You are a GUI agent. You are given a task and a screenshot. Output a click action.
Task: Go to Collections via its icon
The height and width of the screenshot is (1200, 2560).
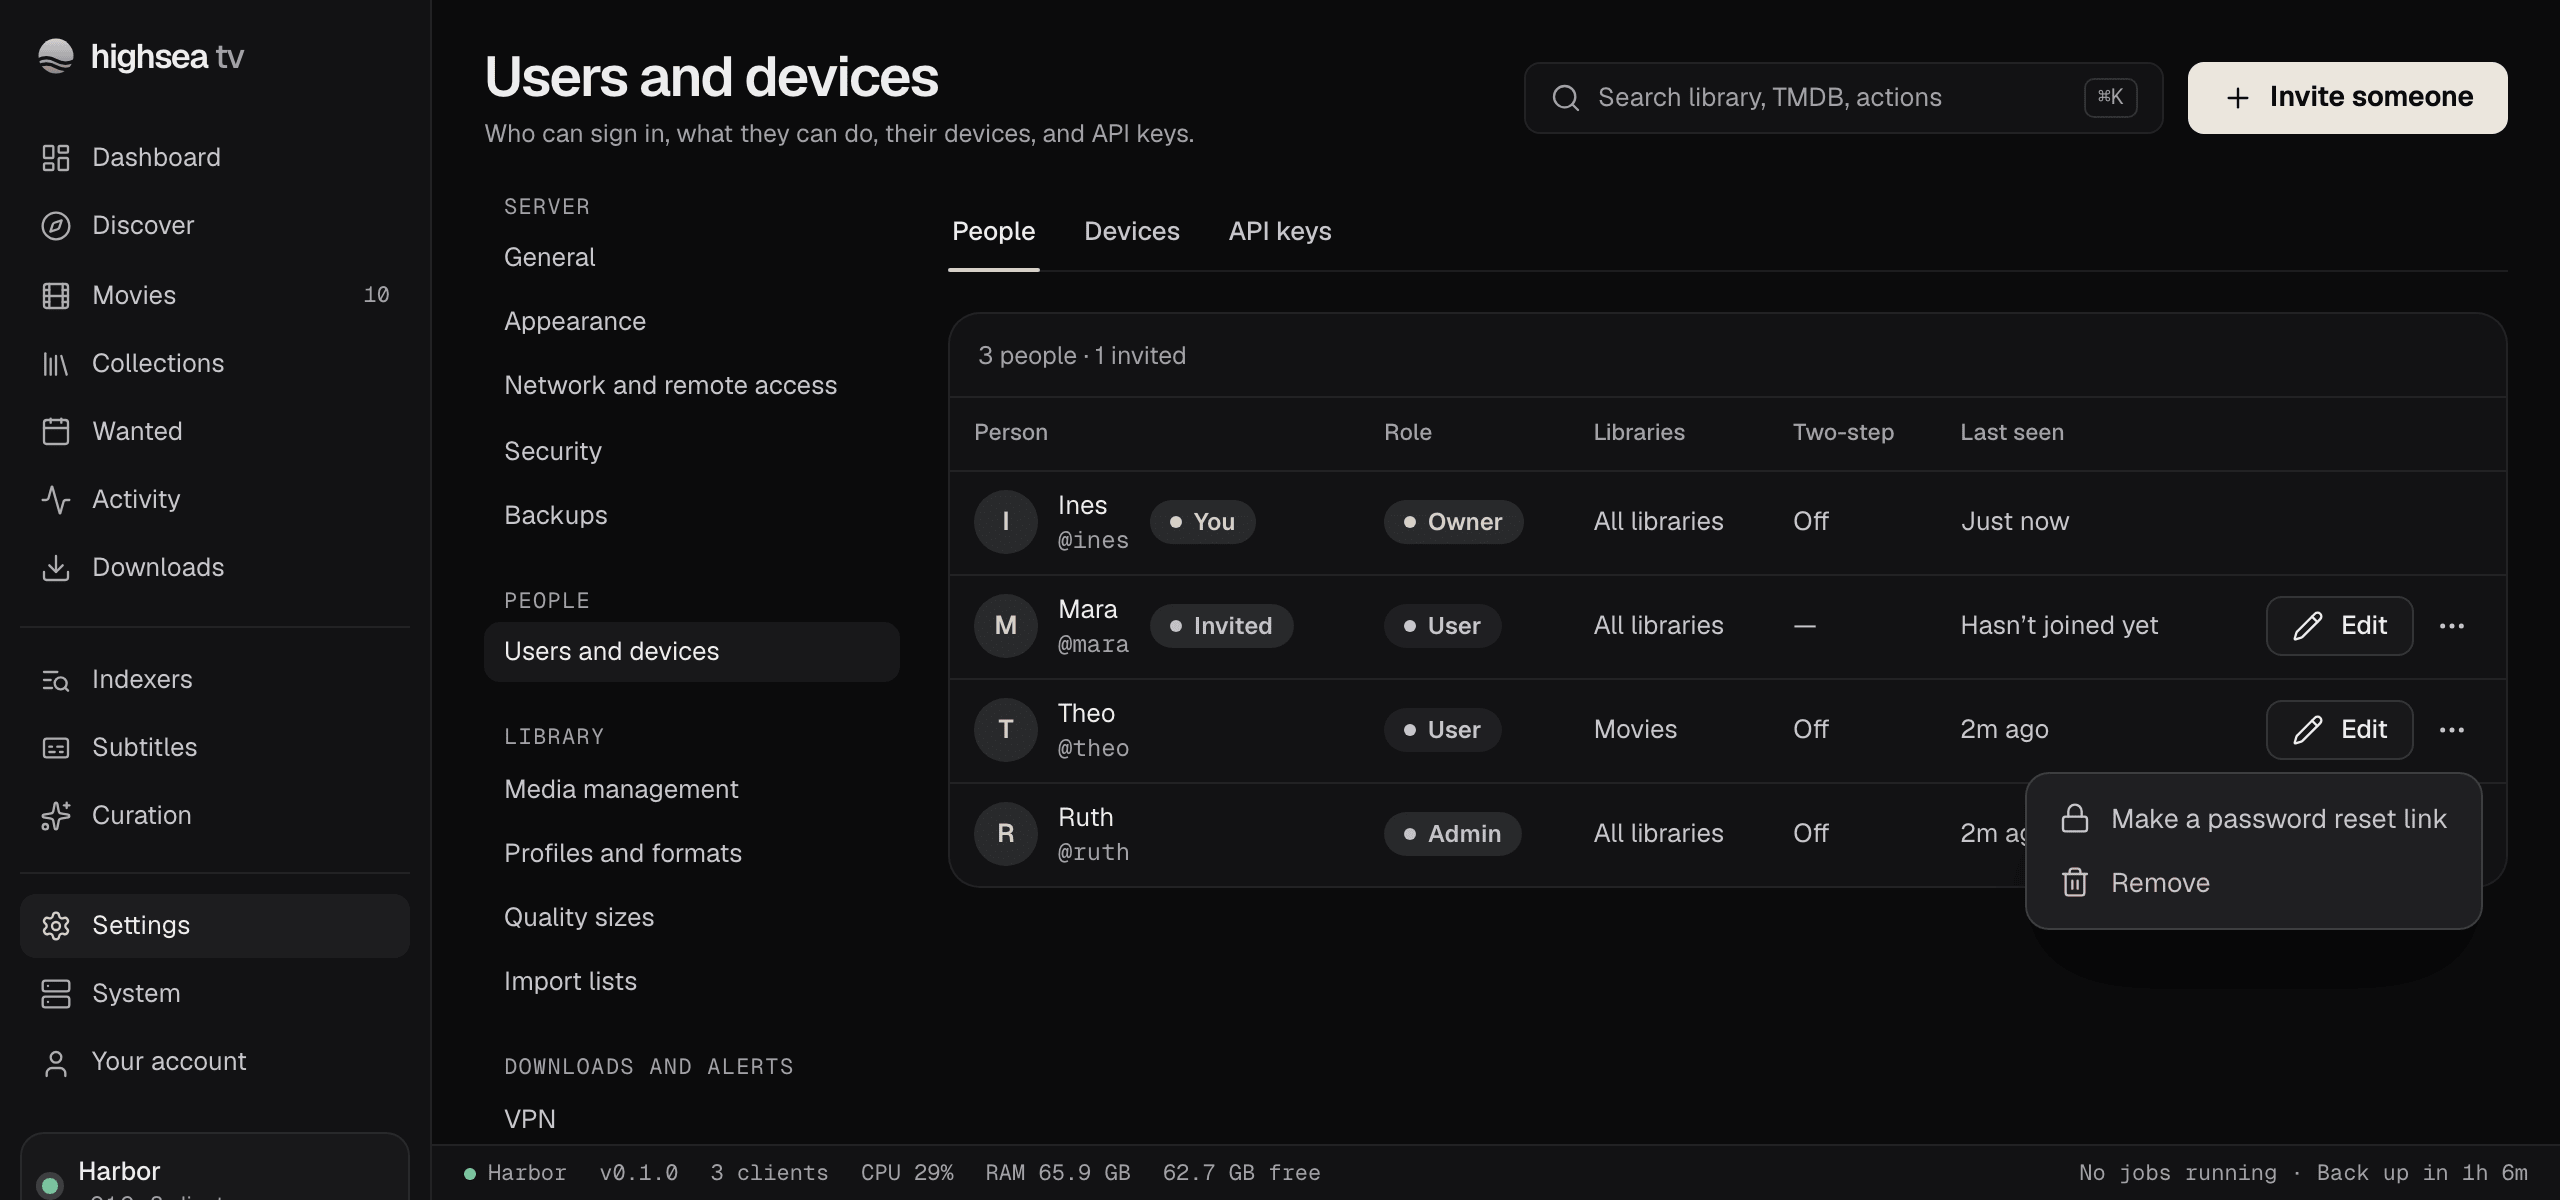pyautogui.click(x=56, y=364)
